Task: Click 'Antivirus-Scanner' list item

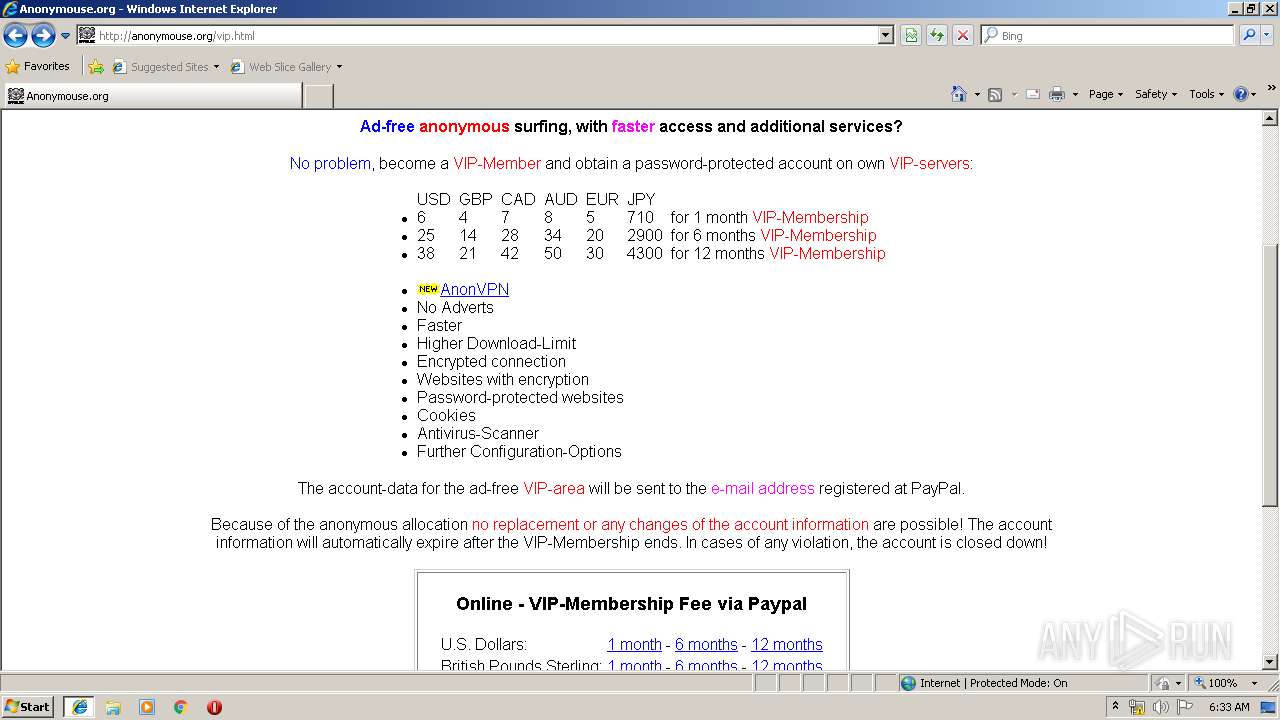Action: 478,433
